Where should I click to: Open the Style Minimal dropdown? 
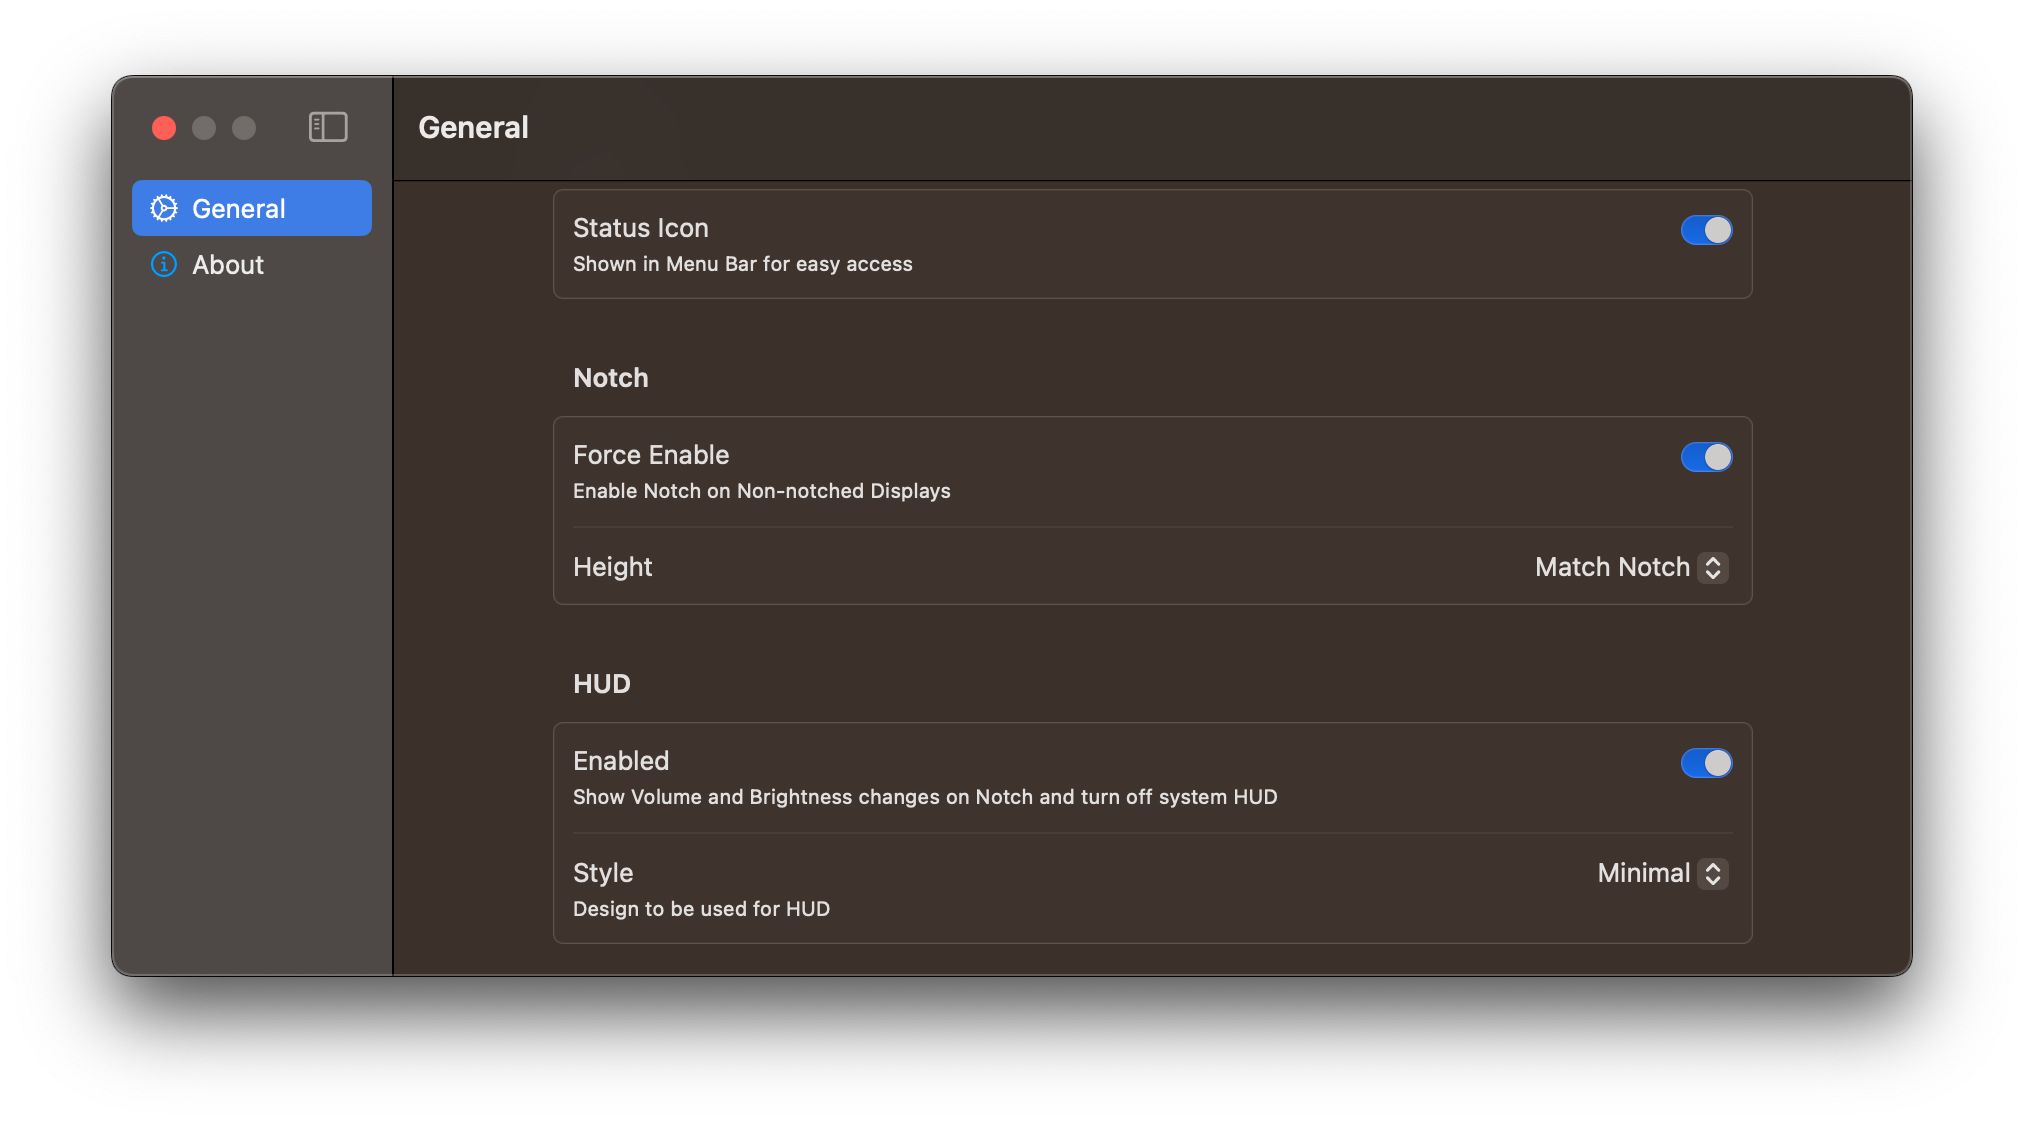pyautogui.click(x=1661, y=873)
